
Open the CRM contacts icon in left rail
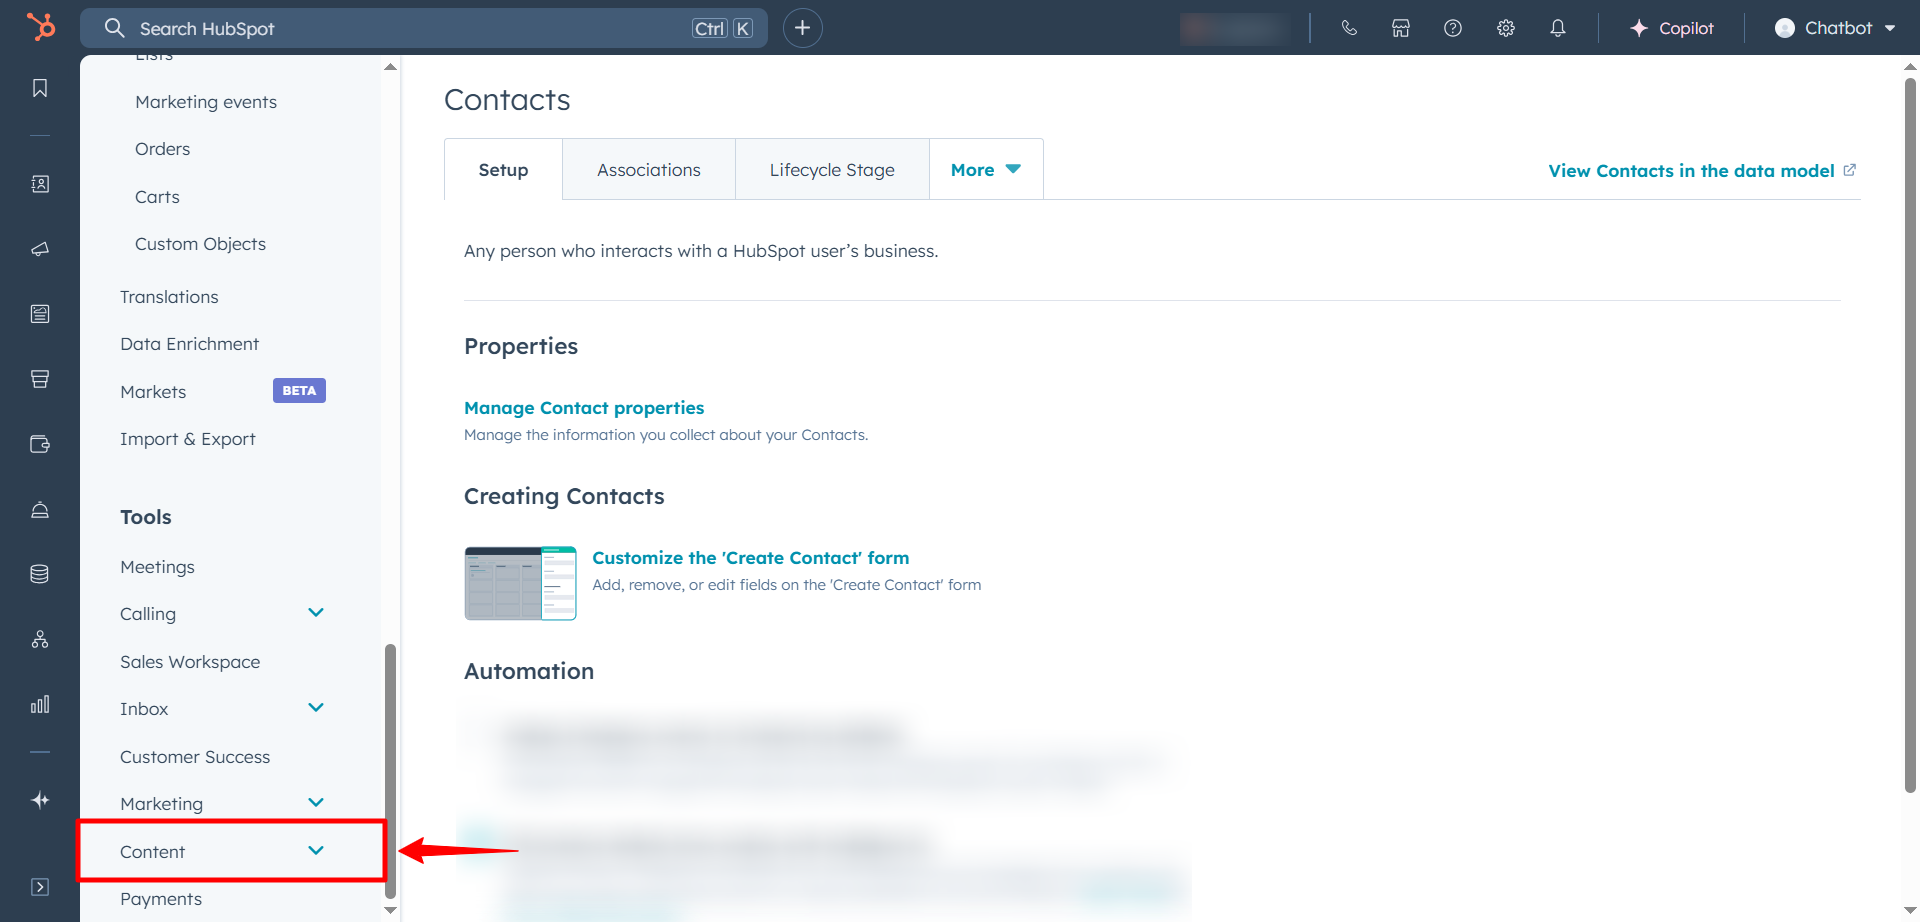[40, 184]
